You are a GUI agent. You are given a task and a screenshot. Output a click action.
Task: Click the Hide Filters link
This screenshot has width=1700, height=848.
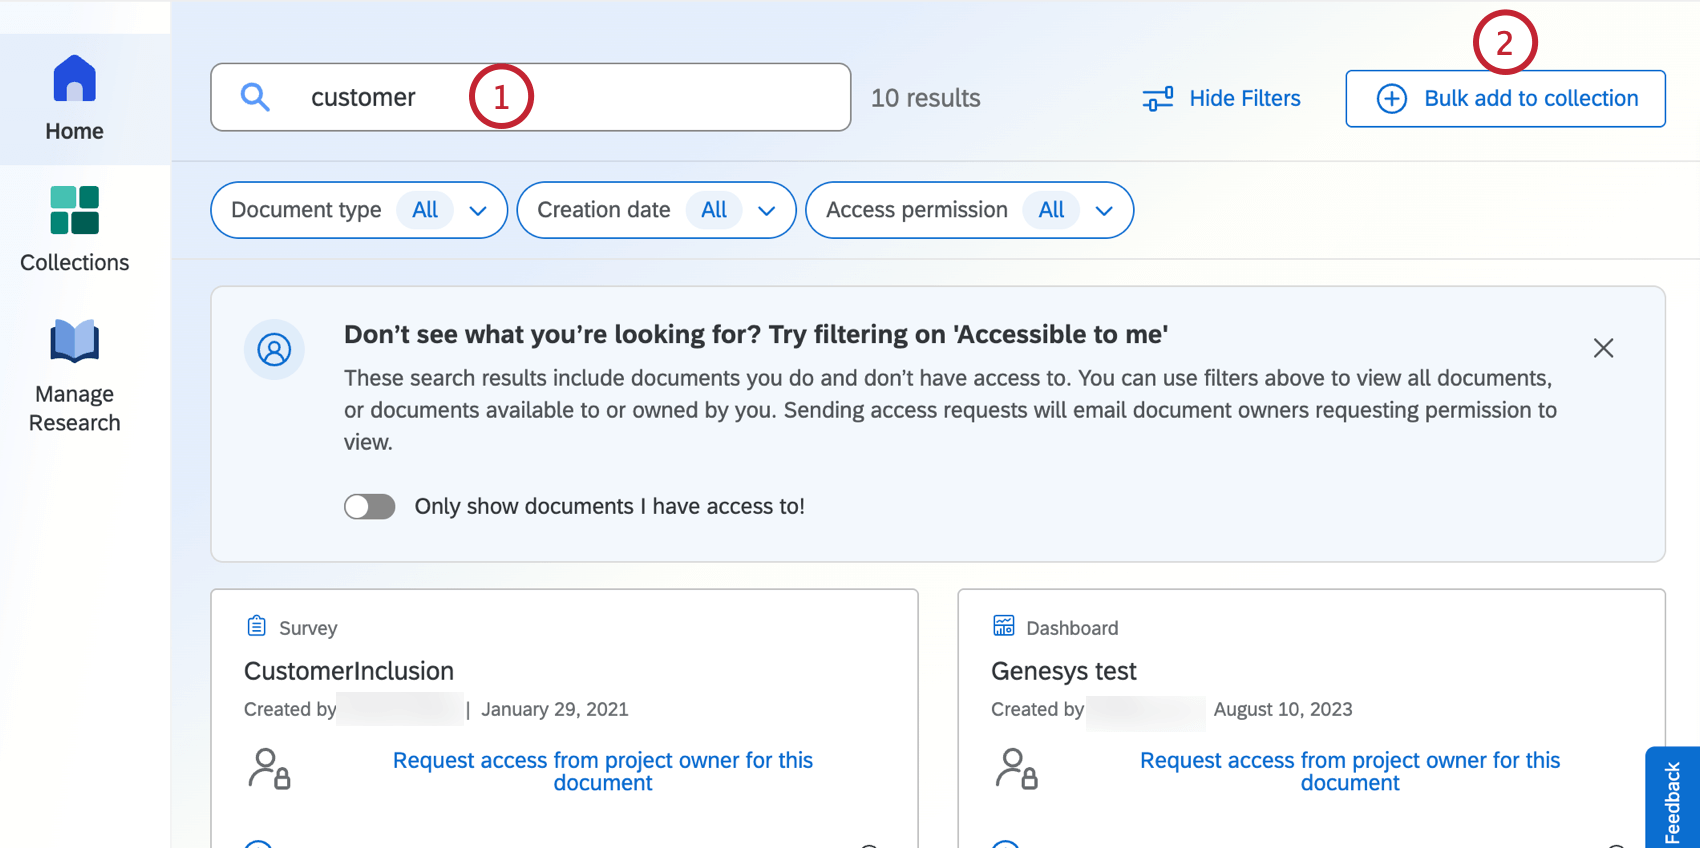tap(1244, 98)
